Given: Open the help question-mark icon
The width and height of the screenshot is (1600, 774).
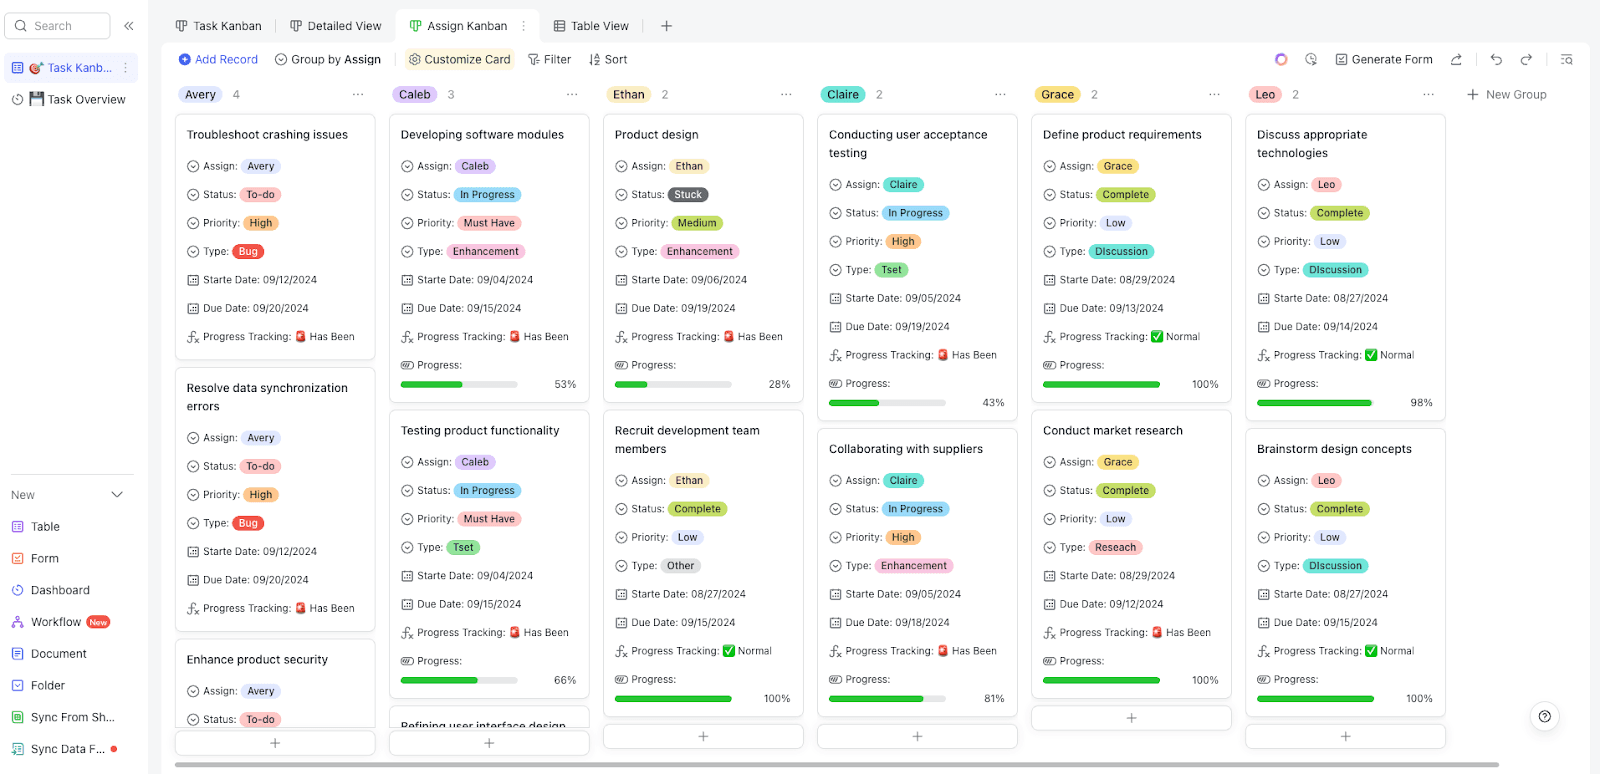Looking at the screenshot, I should 1545,716.
